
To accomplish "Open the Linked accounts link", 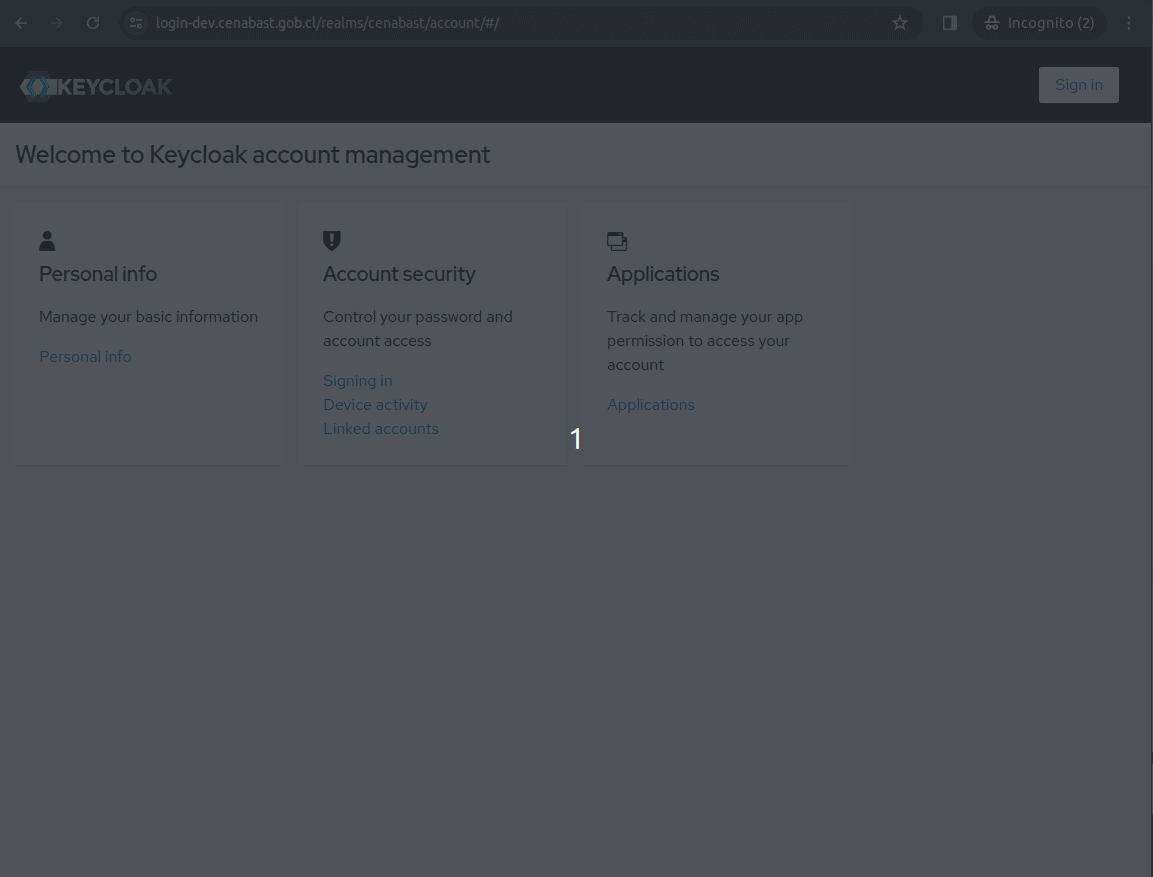I will (x=381, y=428).
